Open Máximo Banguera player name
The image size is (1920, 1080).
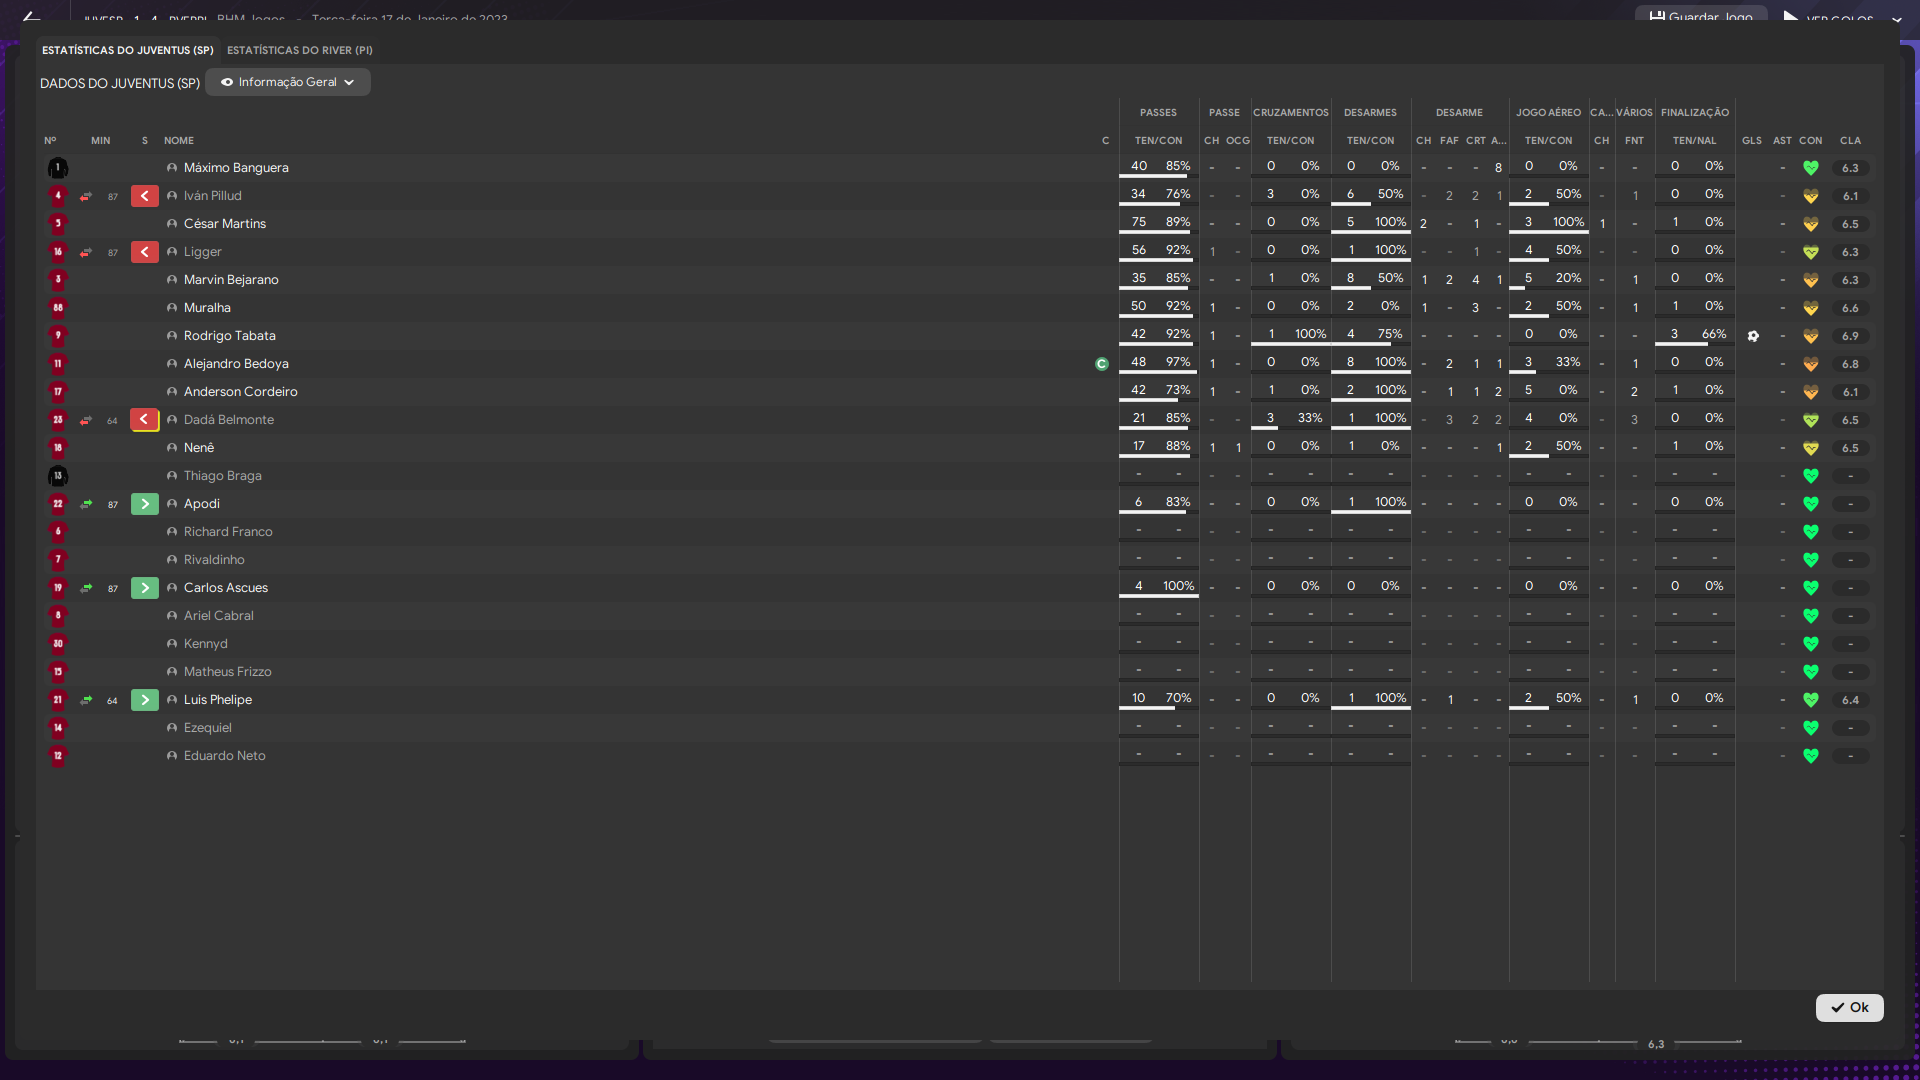(x=236, y=168)
